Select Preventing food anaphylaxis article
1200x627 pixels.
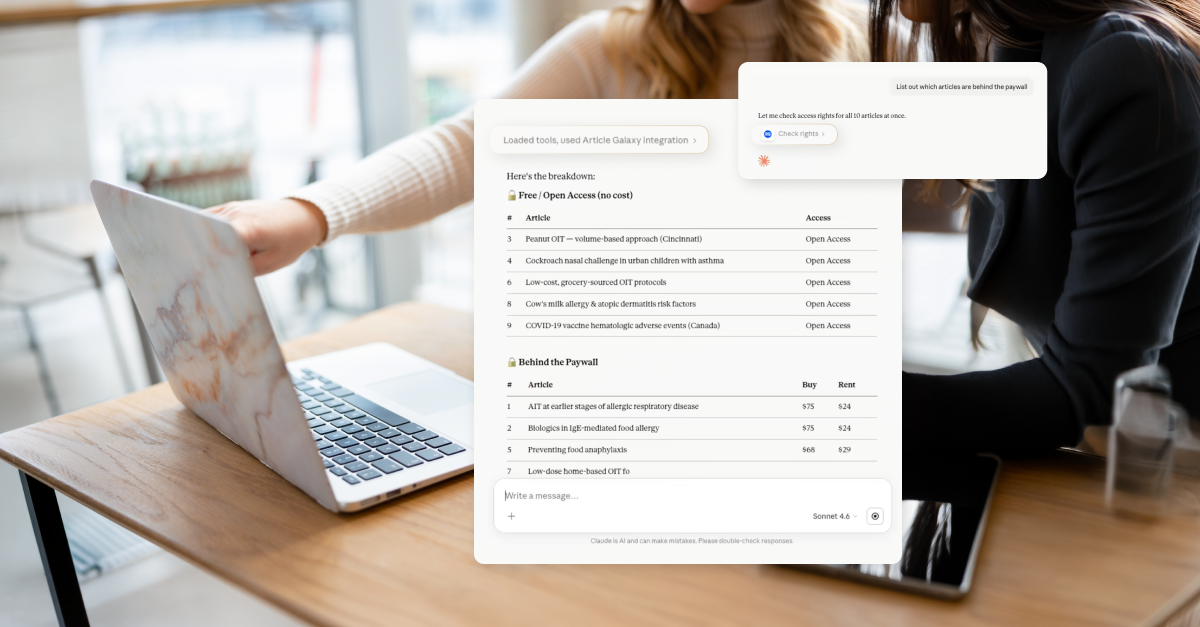(x=692, y=450)
